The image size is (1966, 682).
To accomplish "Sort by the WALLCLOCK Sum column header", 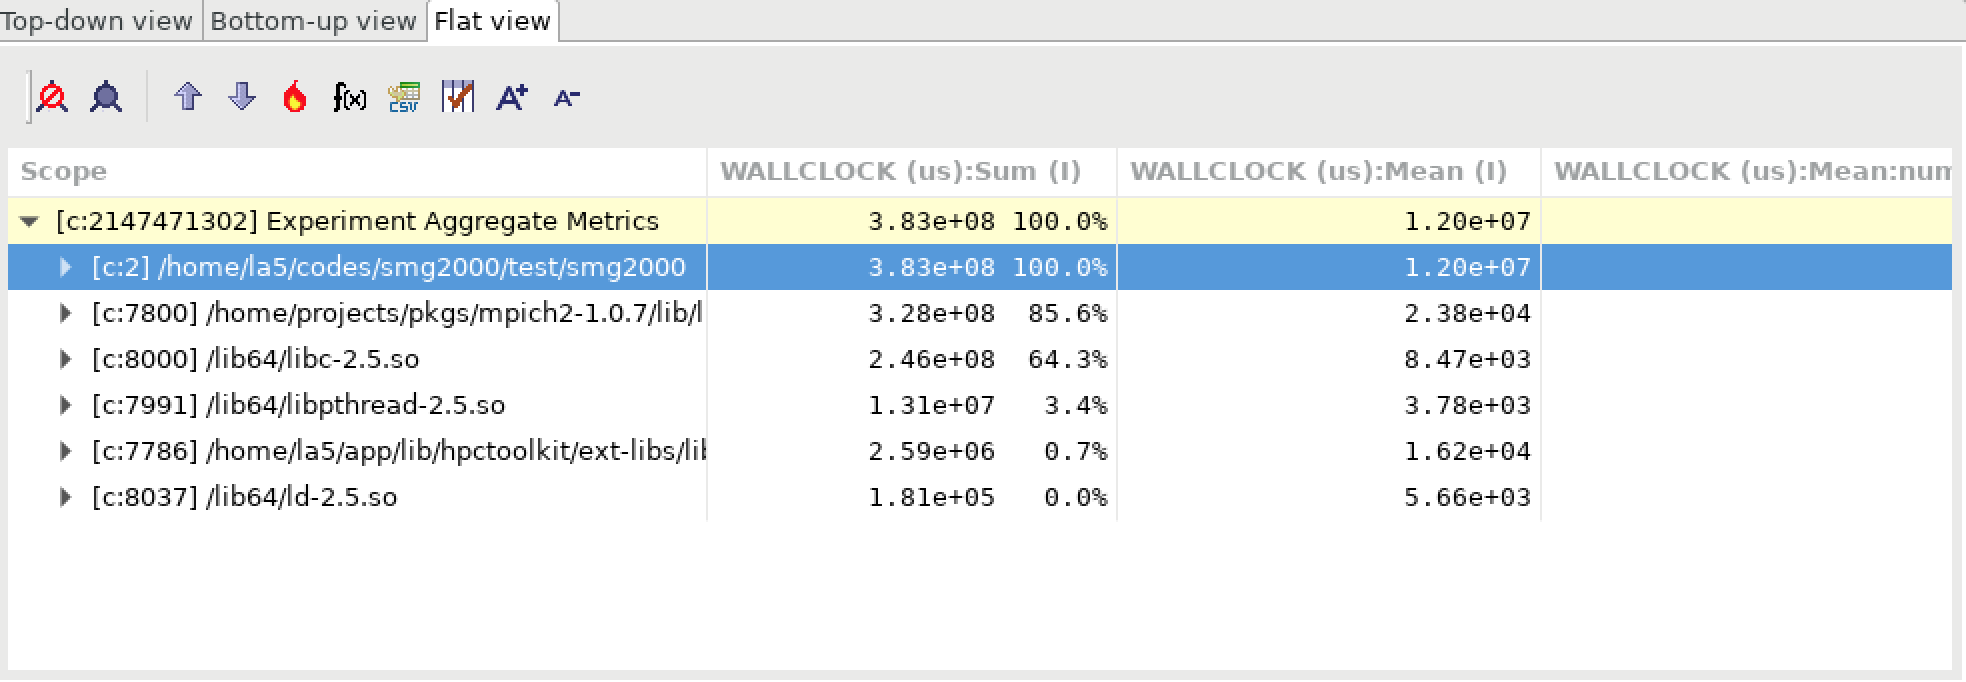I will point(901,171).
